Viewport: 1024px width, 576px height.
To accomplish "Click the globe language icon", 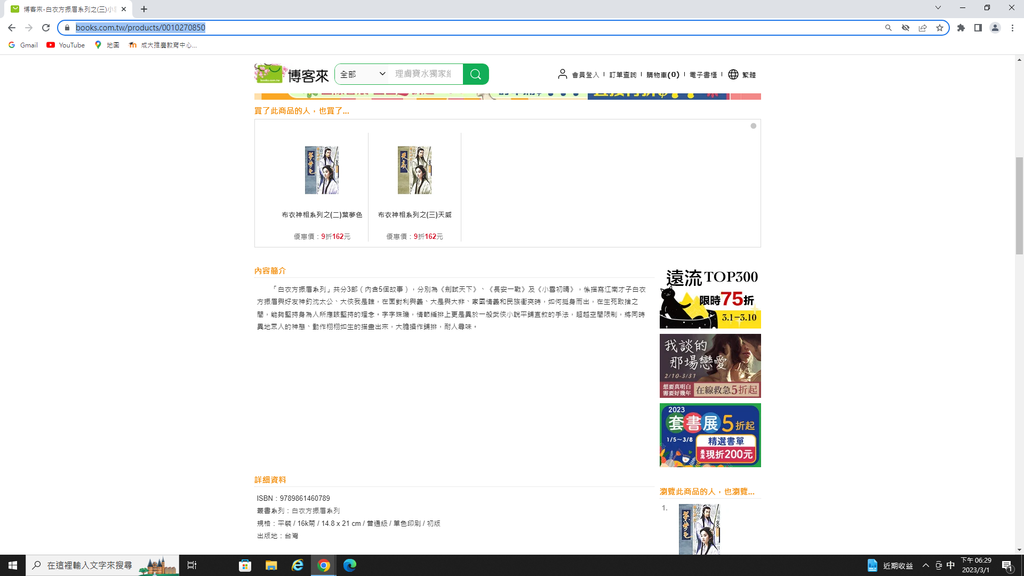I will pos(733,75).
